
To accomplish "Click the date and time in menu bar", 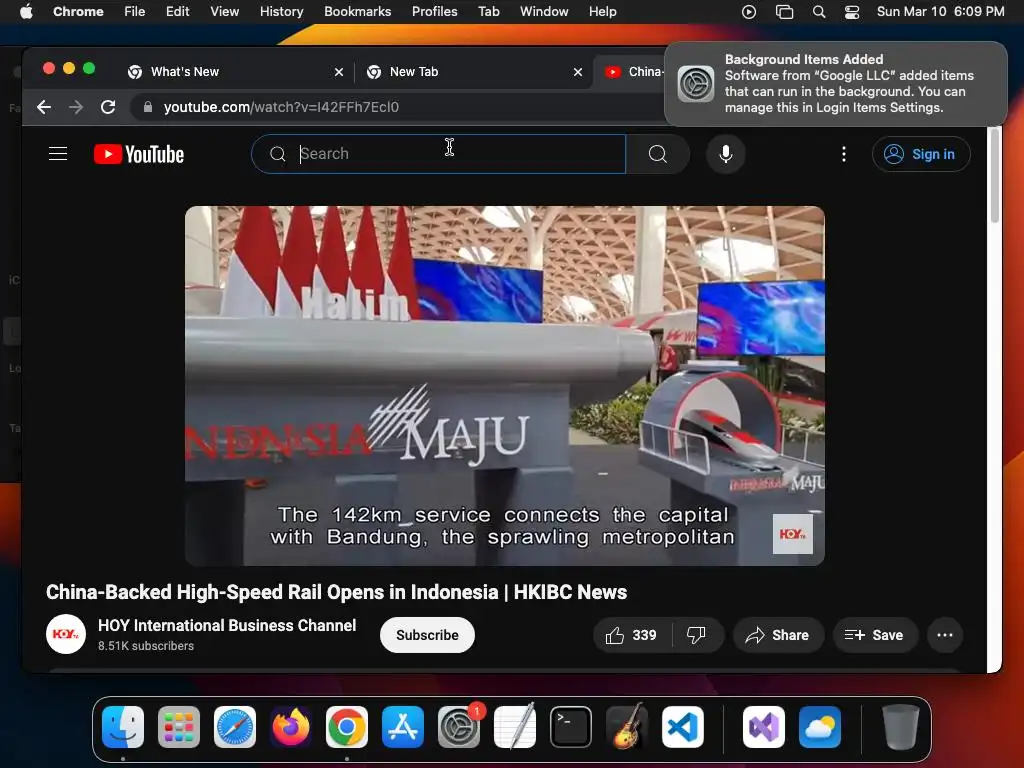I will pos(940,11).
